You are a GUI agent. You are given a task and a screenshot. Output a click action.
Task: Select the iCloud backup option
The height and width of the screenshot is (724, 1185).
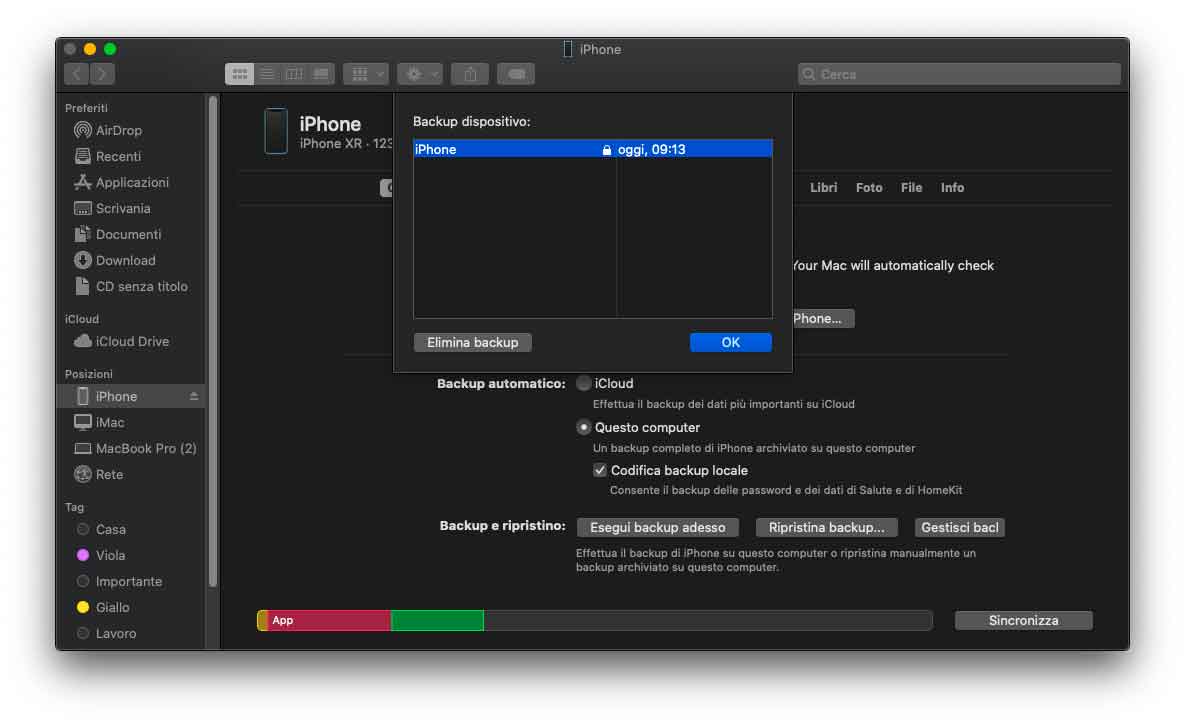583,383
